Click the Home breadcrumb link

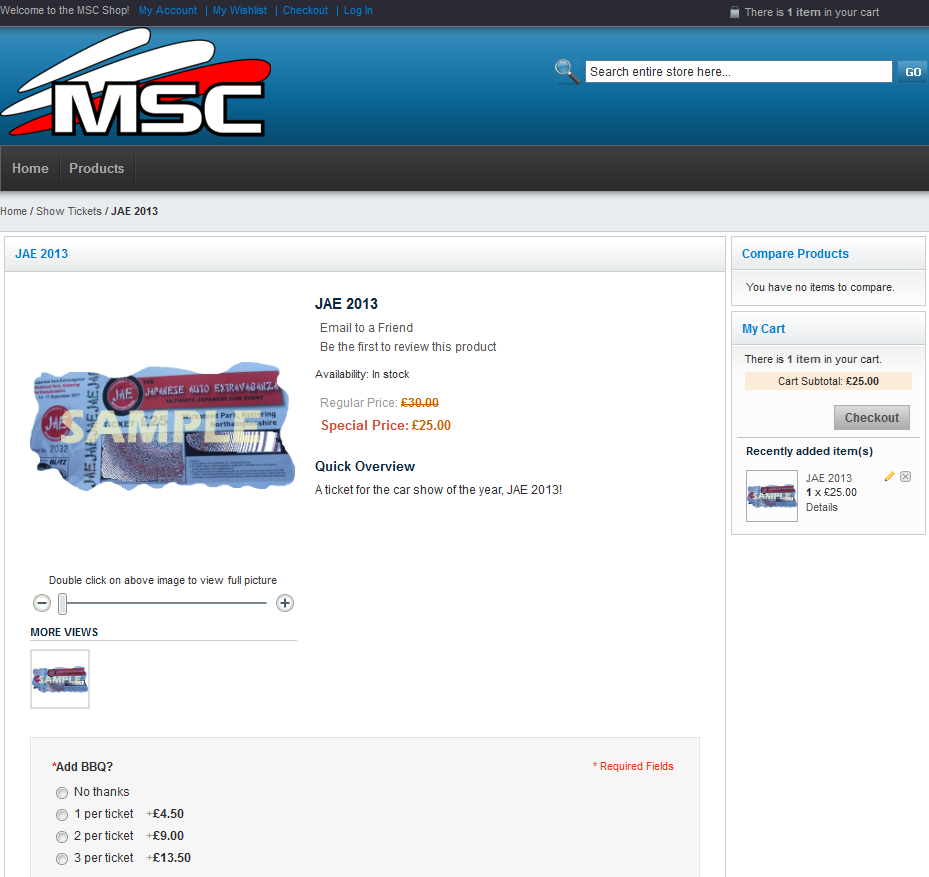coord(14,212)
